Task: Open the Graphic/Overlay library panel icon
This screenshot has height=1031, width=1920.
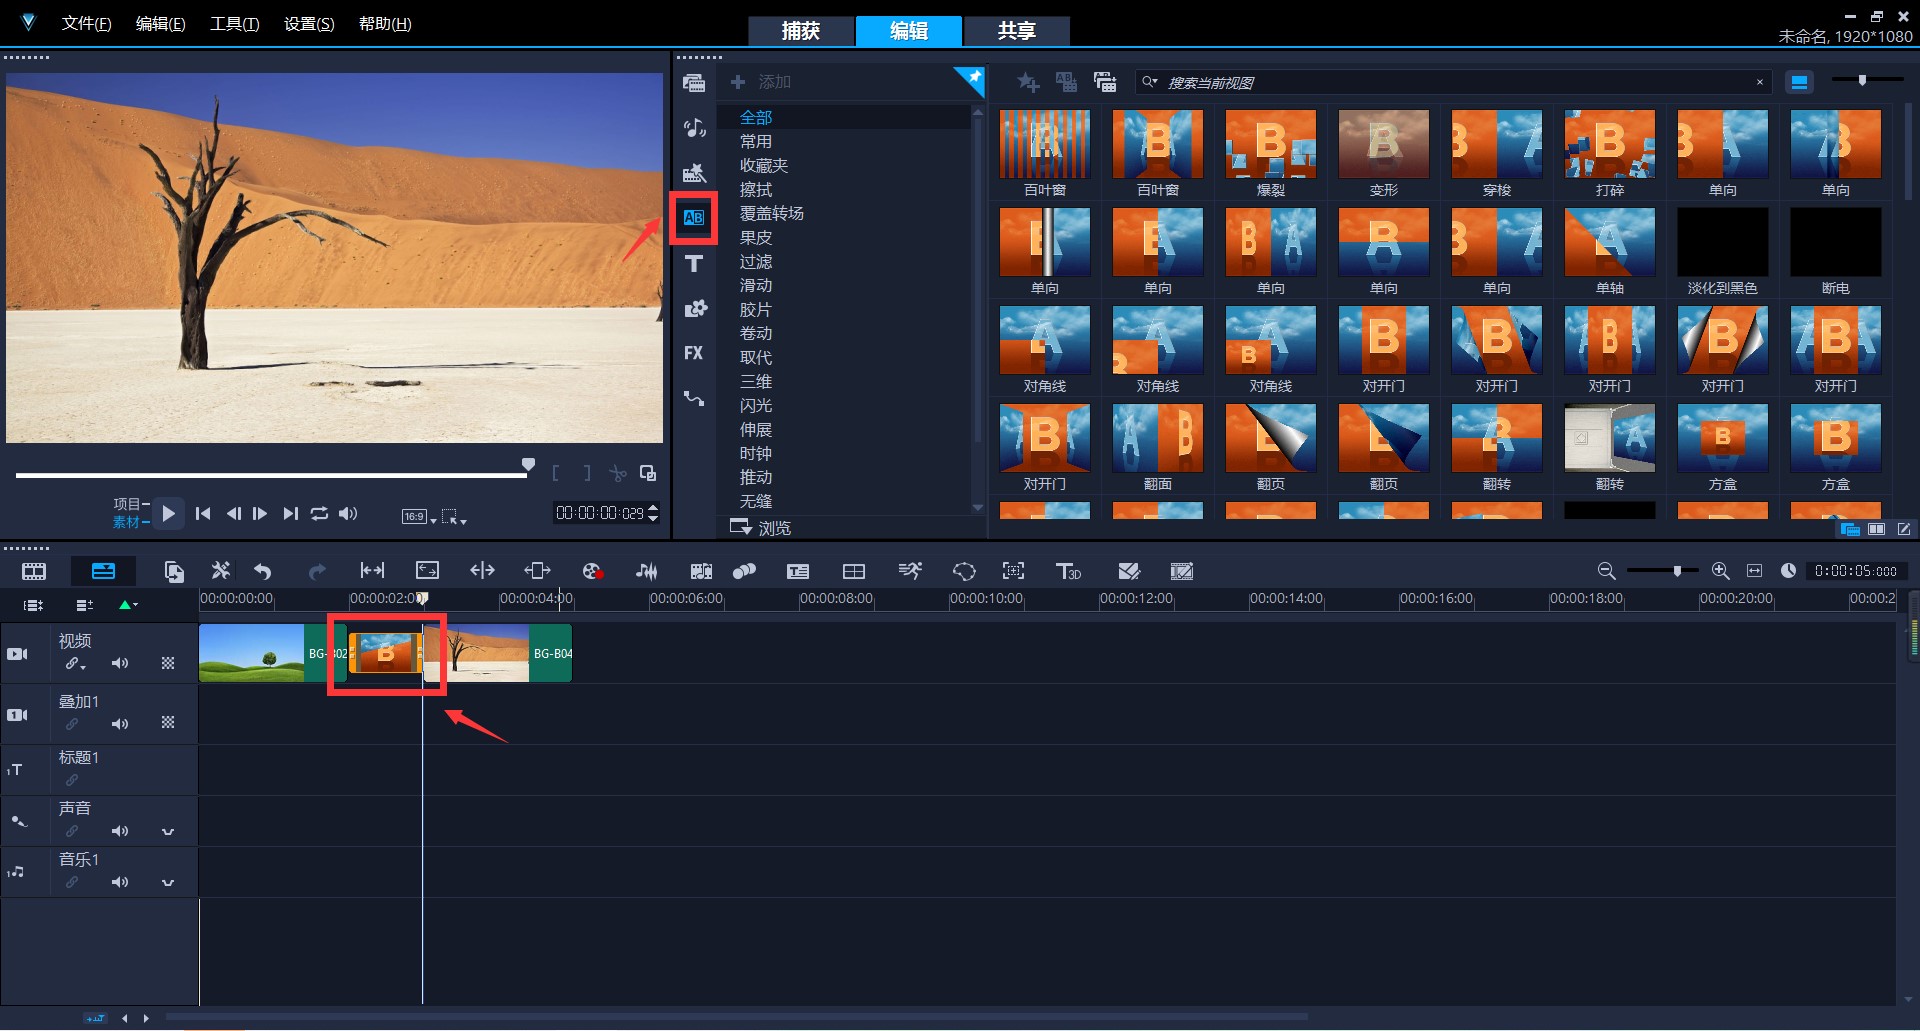Action: point(694,308)
